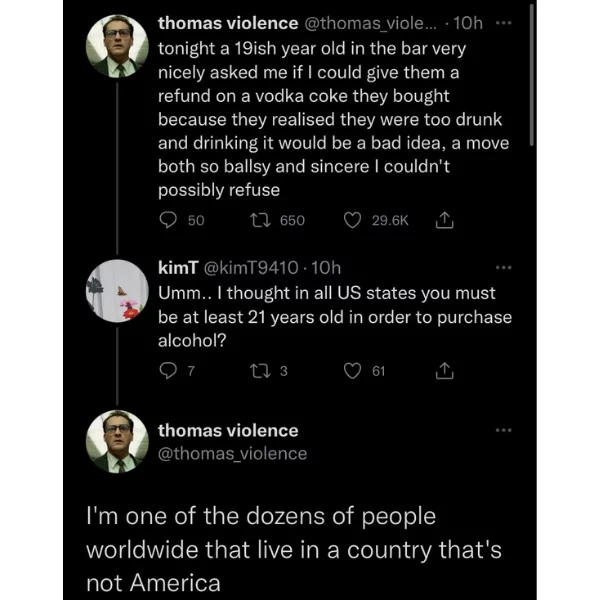Click the @thomas_violence handle in bottom tweet
This screenshot has width=600, height=600.
click(x=232, y=454)
